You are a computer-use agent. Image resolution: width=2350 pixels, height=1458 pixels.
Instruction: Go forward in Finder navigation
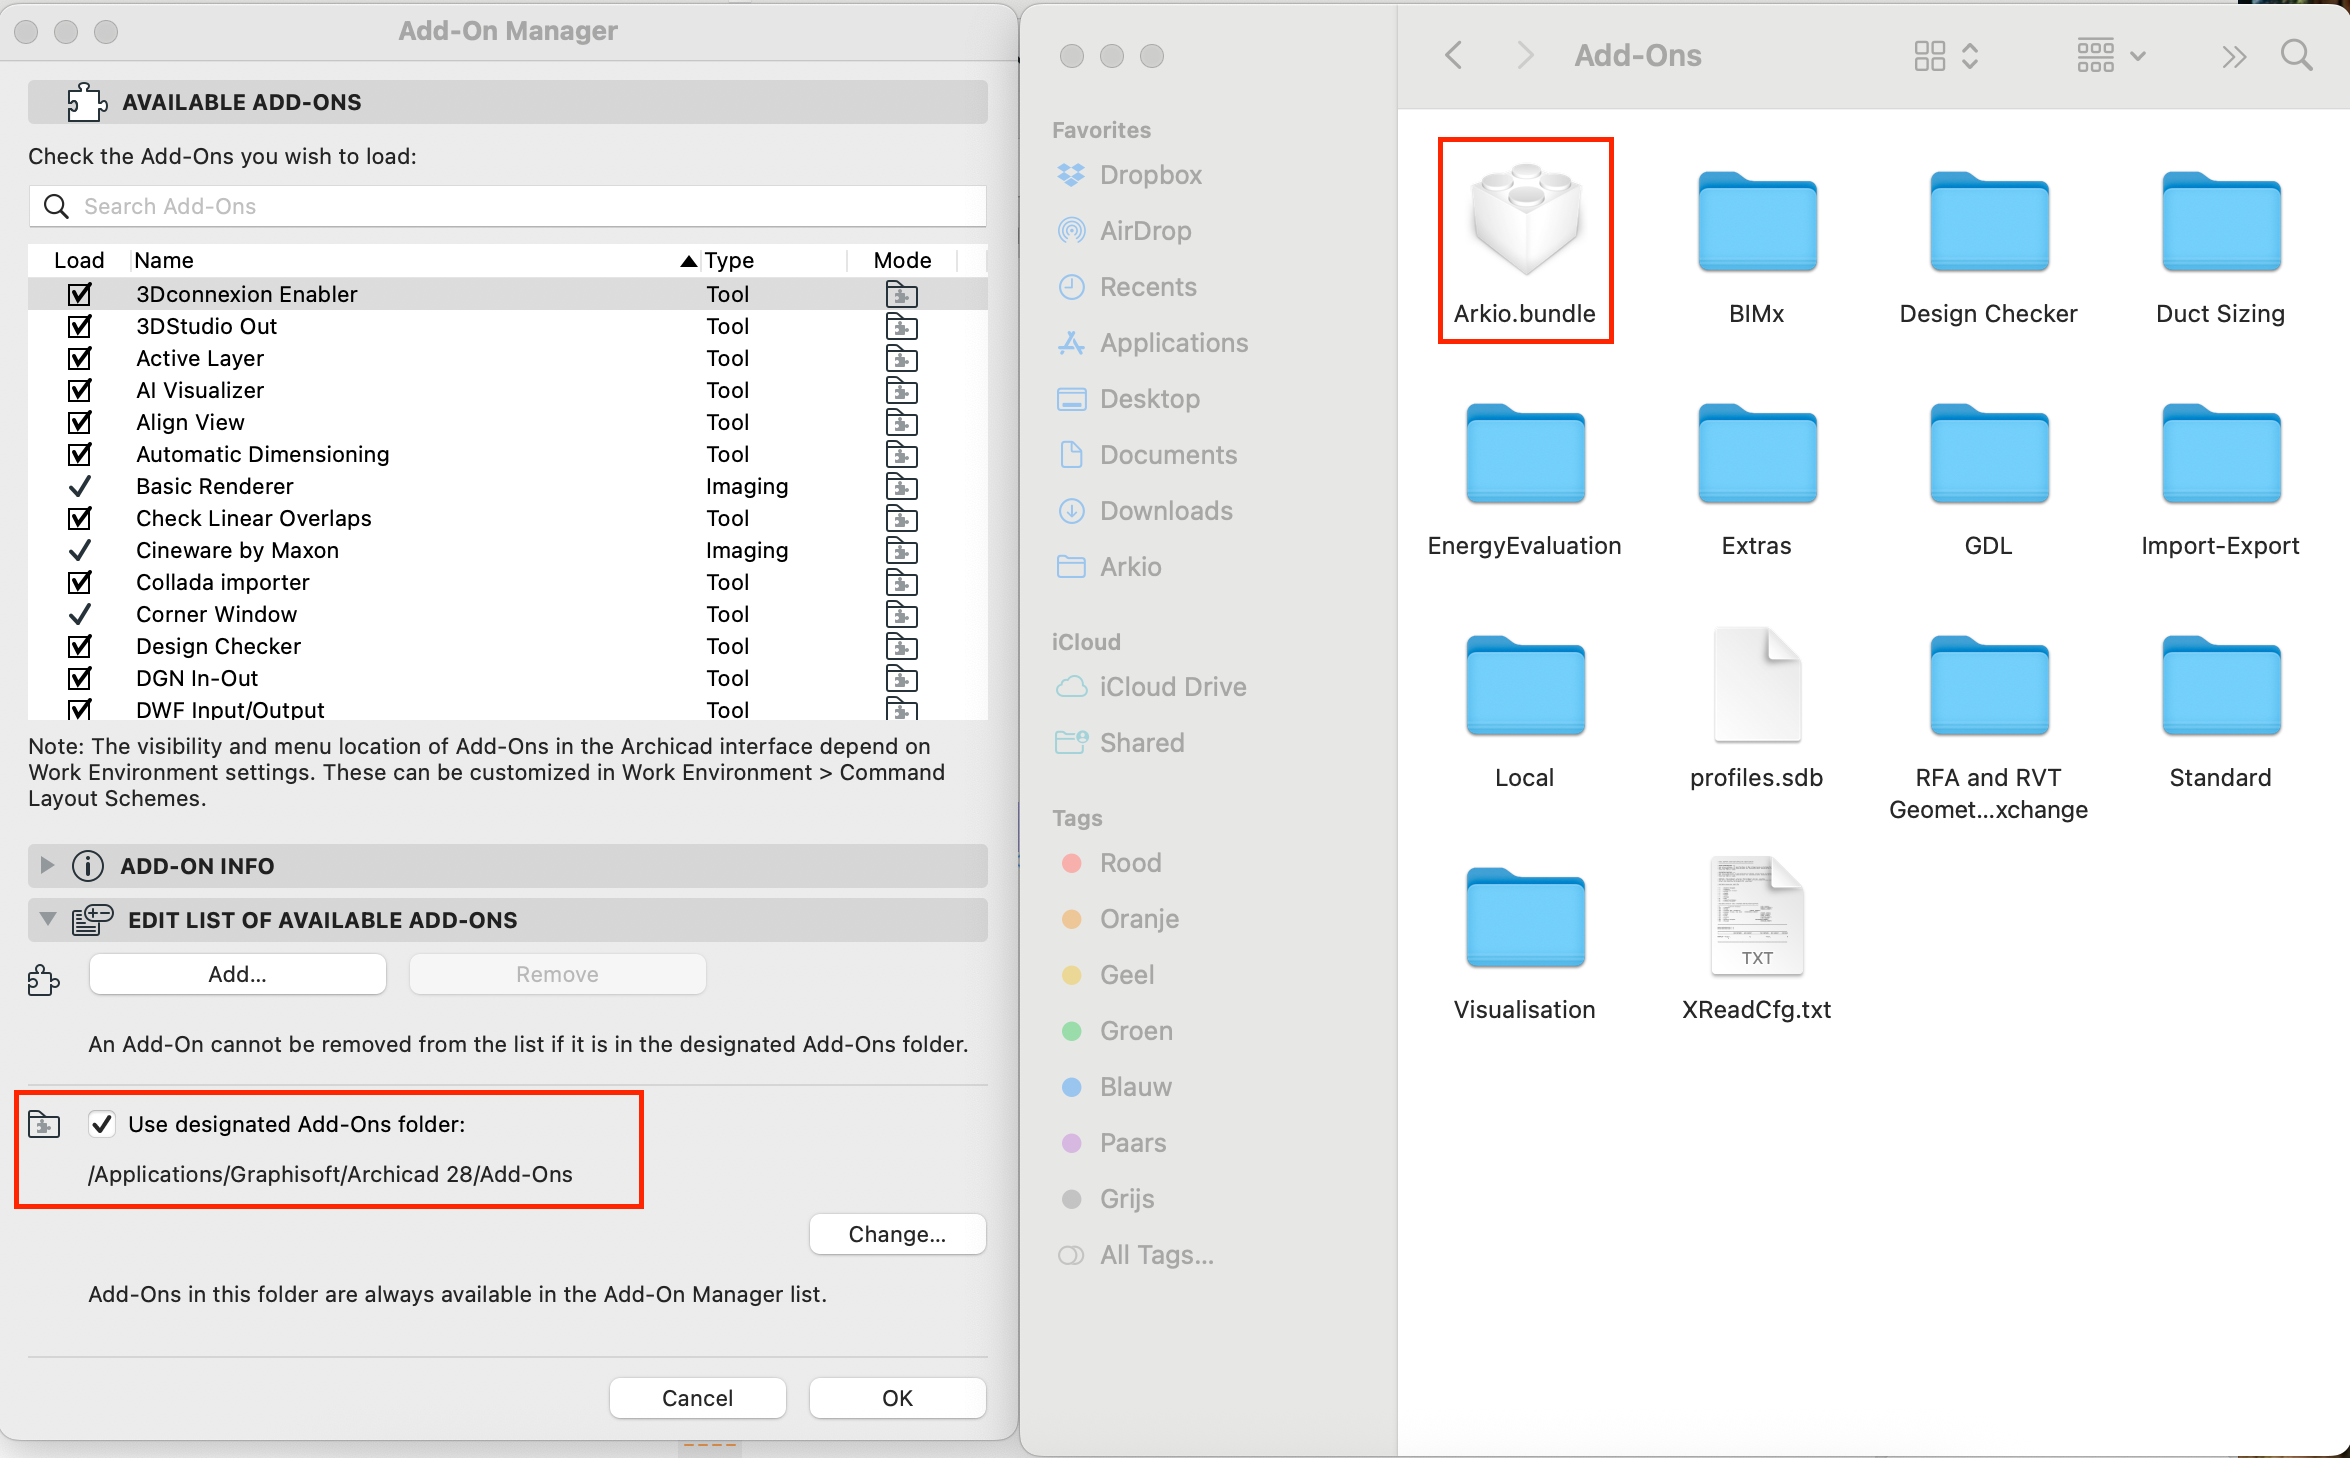(x=1525, y=55)
